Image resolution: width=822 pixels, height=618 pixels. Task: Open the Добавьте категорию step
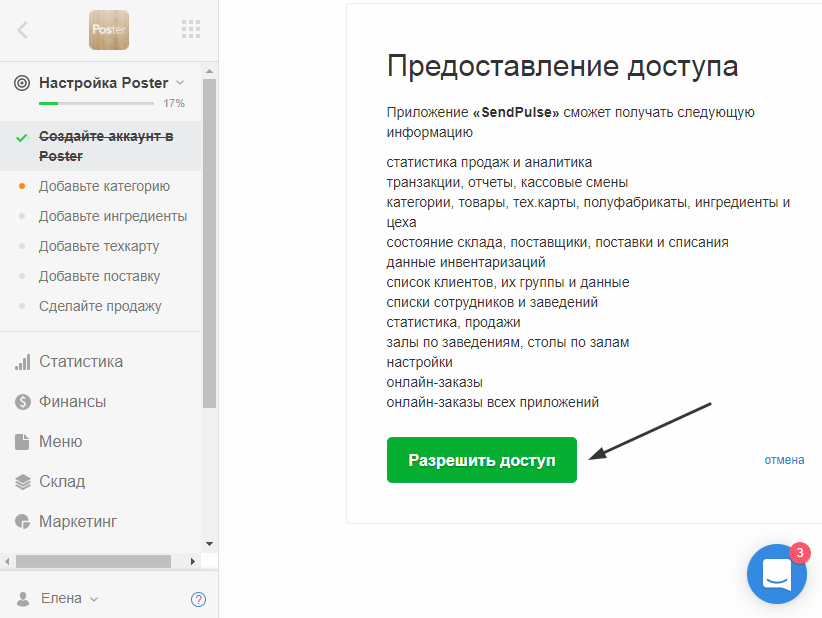[x=104, y=186]
